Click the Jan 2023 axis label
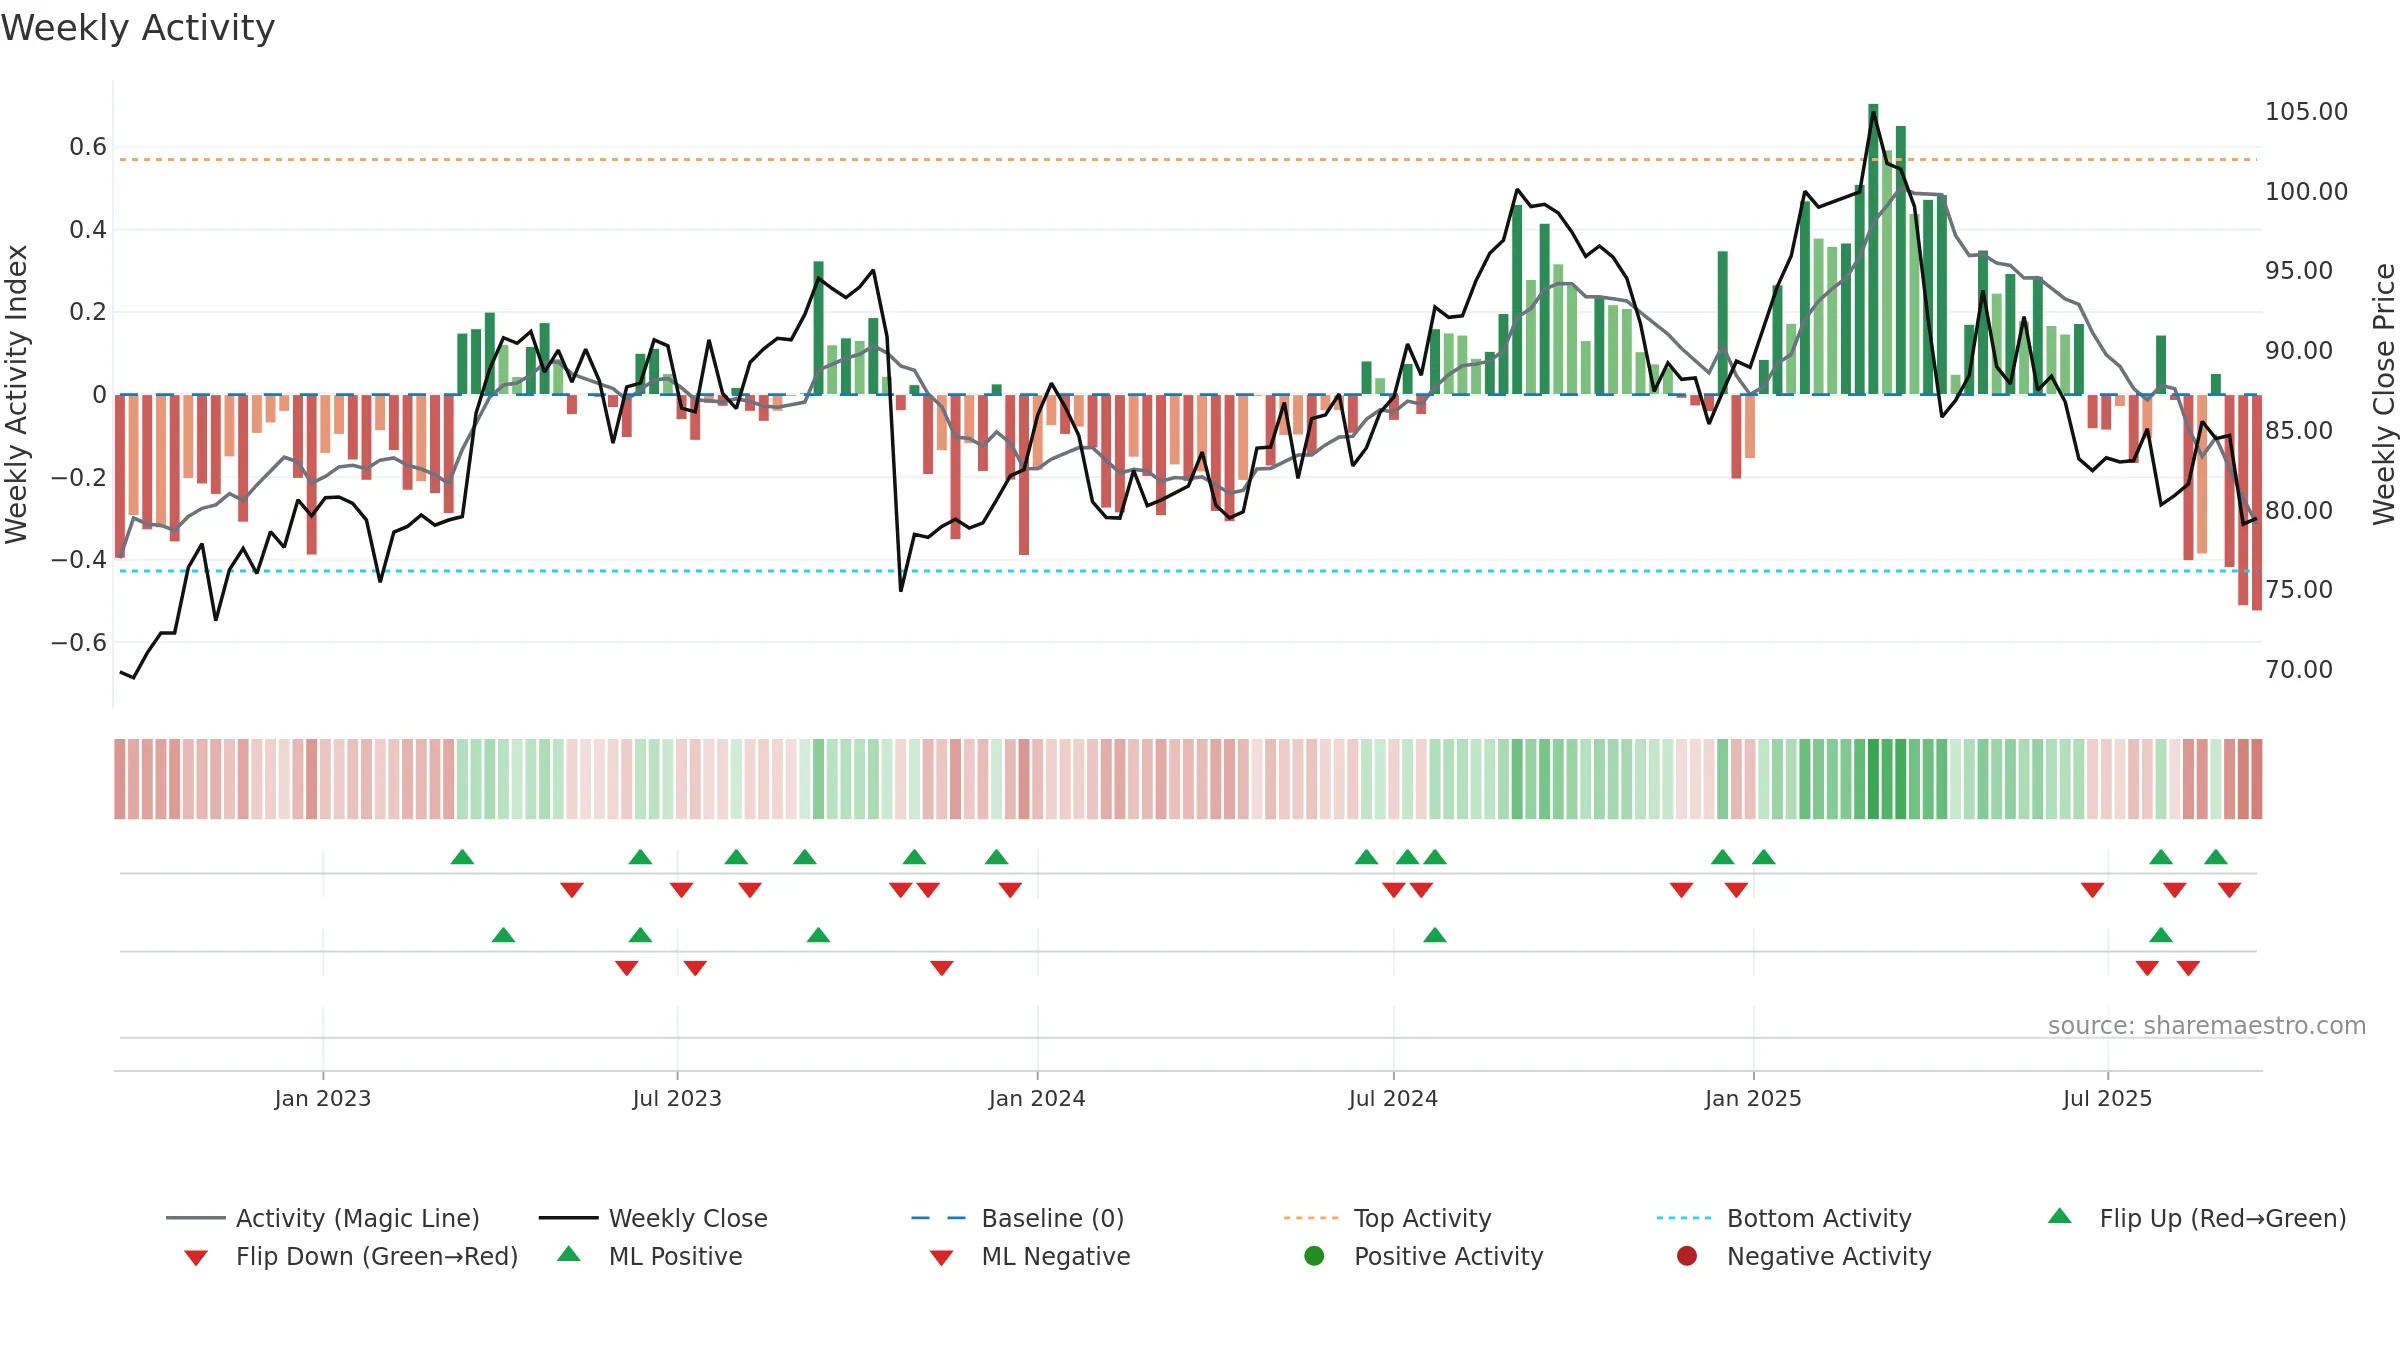Viewport: 2400px width, 1350px height. [323, 1098]
